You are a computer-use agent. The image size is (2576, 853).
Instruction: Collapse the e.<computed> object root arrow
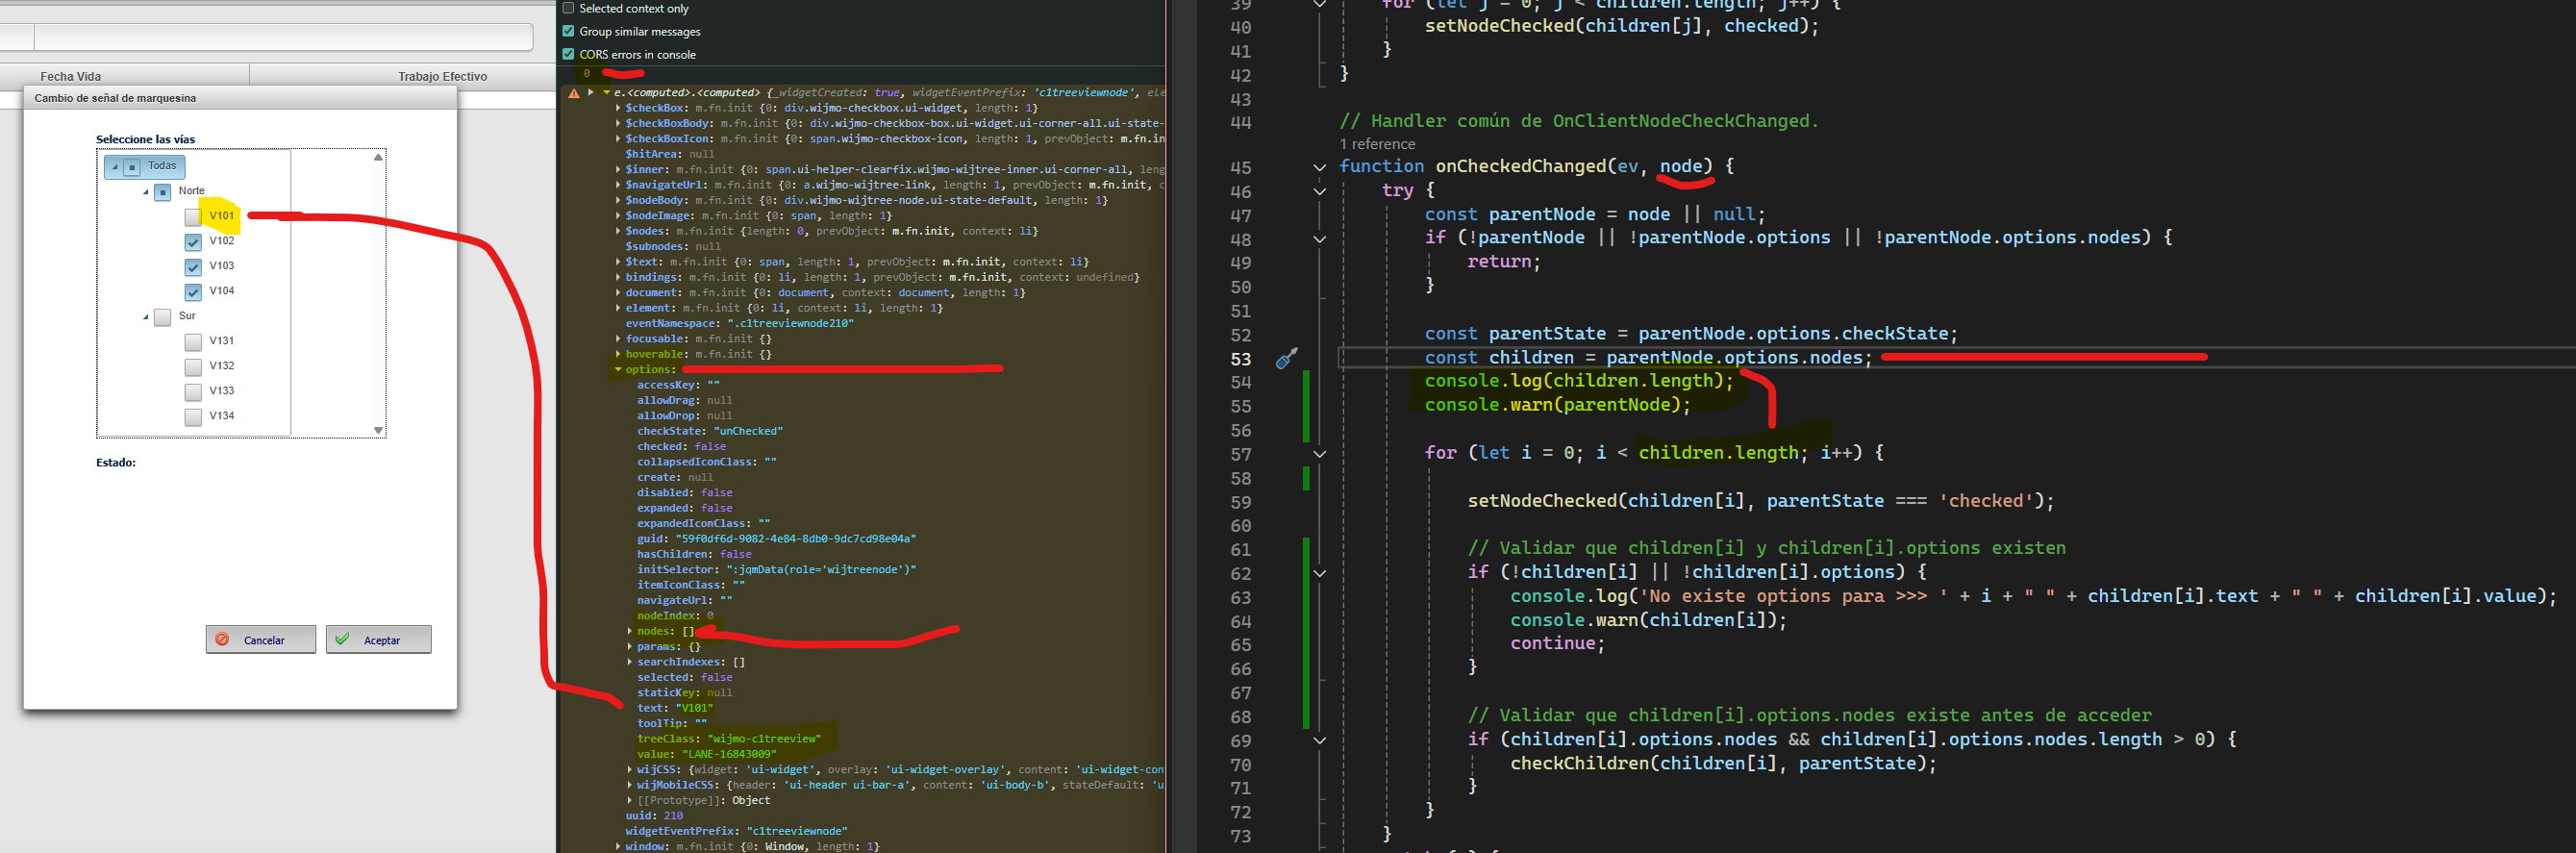pos(606,92)
